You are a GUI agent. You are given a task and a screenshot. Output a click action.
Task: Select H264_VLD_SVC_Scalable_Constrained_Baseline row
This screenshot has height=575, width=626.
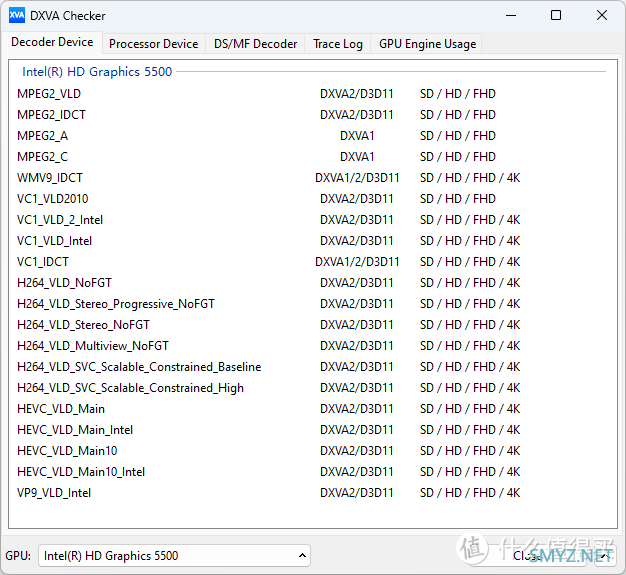point(313,367)
